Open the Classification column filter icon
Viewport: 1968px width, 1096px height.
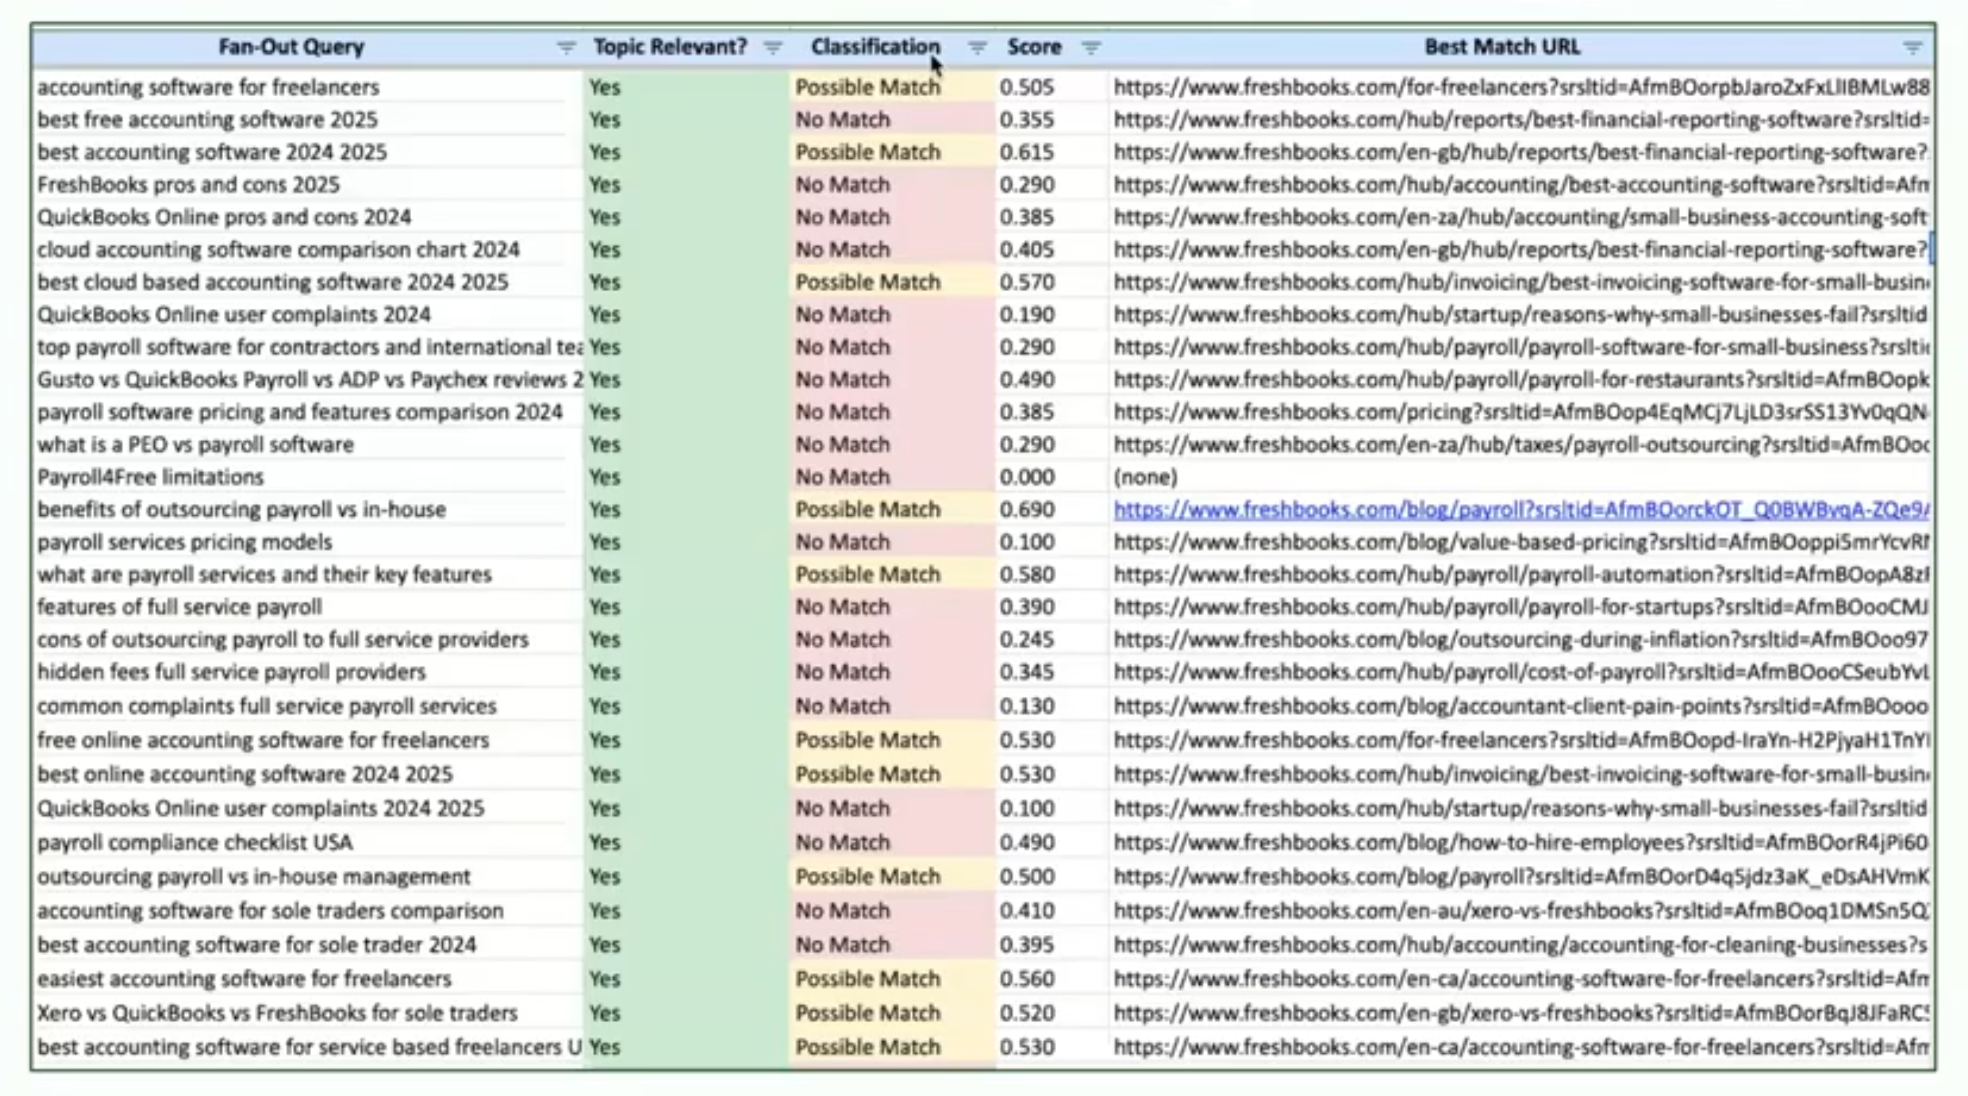pos(977,48)
